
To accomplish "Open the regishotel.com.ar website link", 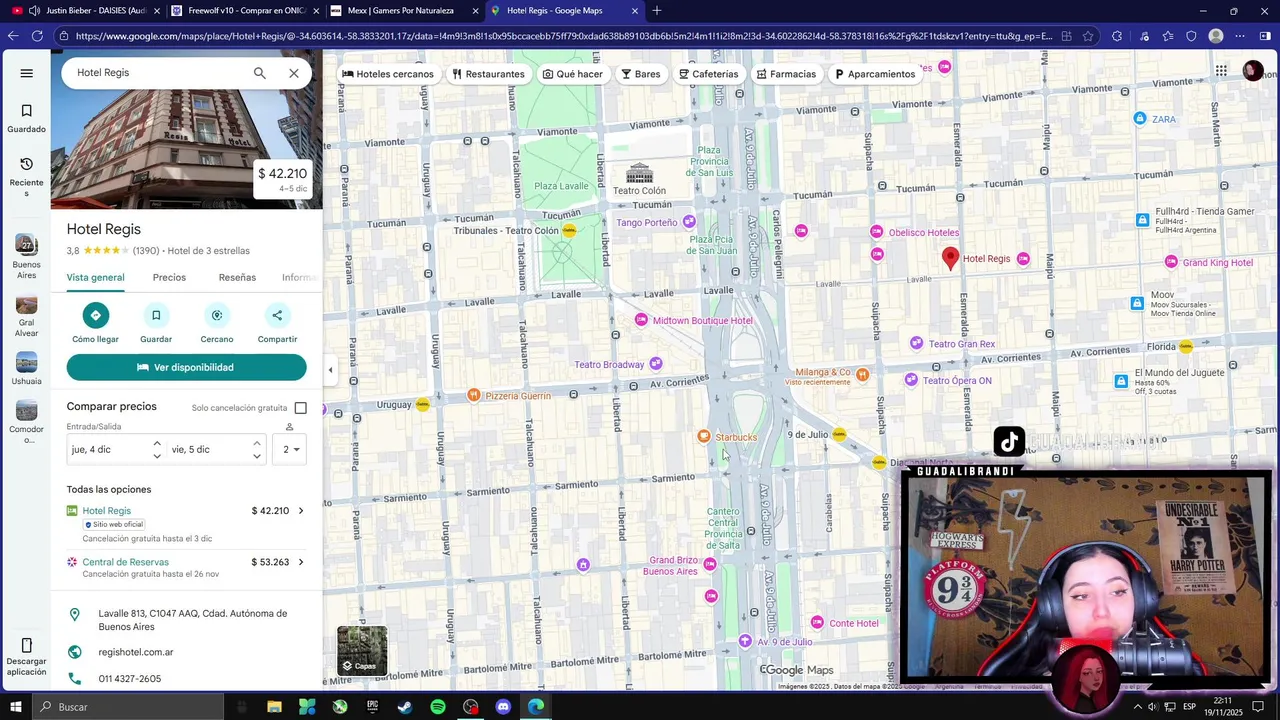I will pos(136,652).
